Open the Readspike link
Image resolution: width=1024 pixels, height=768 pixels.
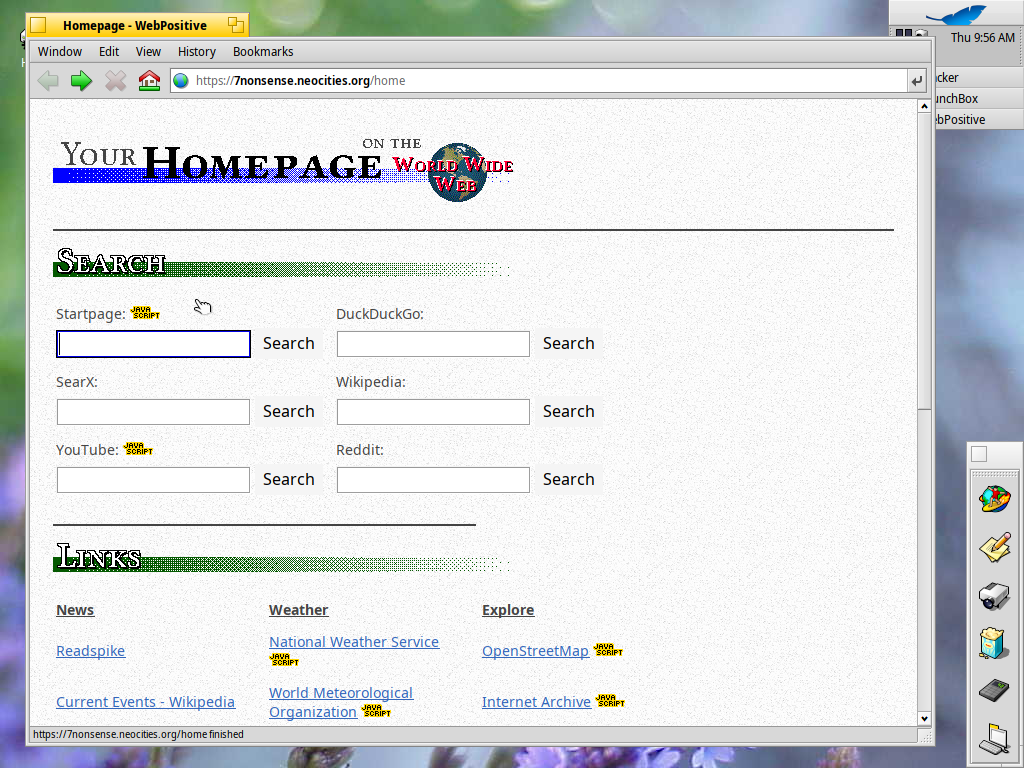tap(91, 651)
